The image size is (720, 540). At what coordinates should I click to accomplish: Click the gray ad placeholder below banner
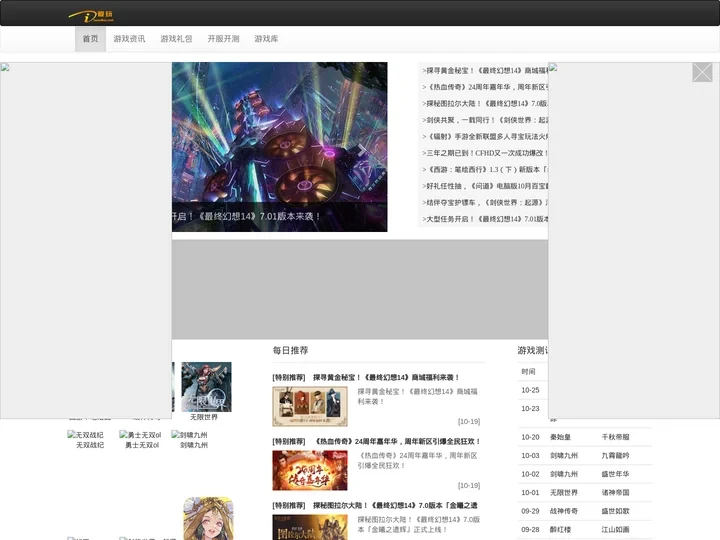click(x=360, y=289)
